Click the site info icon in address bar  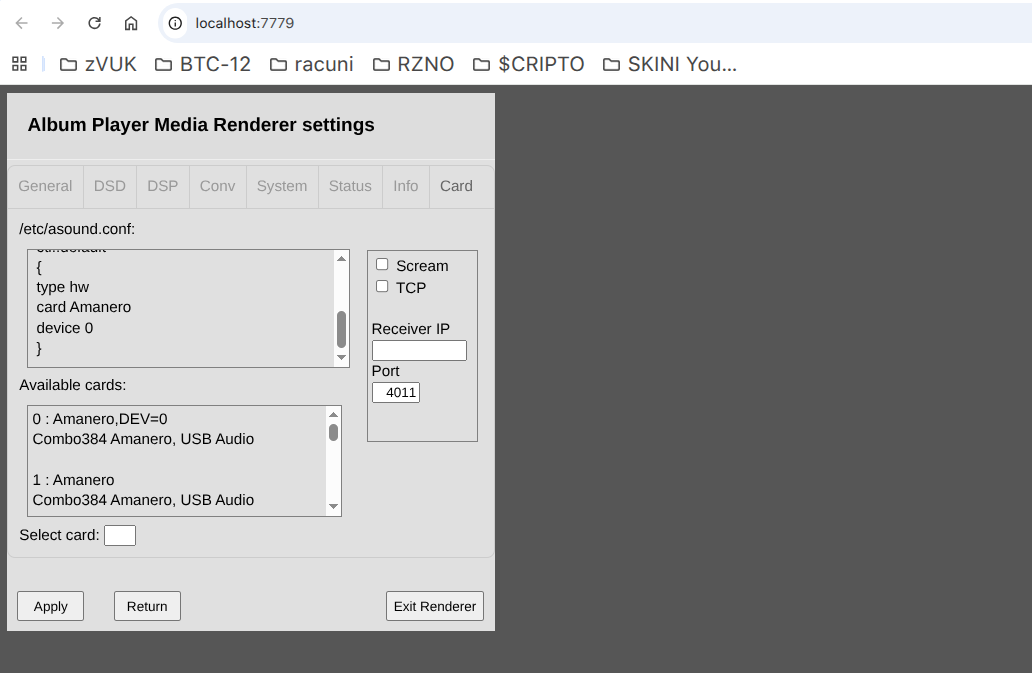(x=175, y=23)
